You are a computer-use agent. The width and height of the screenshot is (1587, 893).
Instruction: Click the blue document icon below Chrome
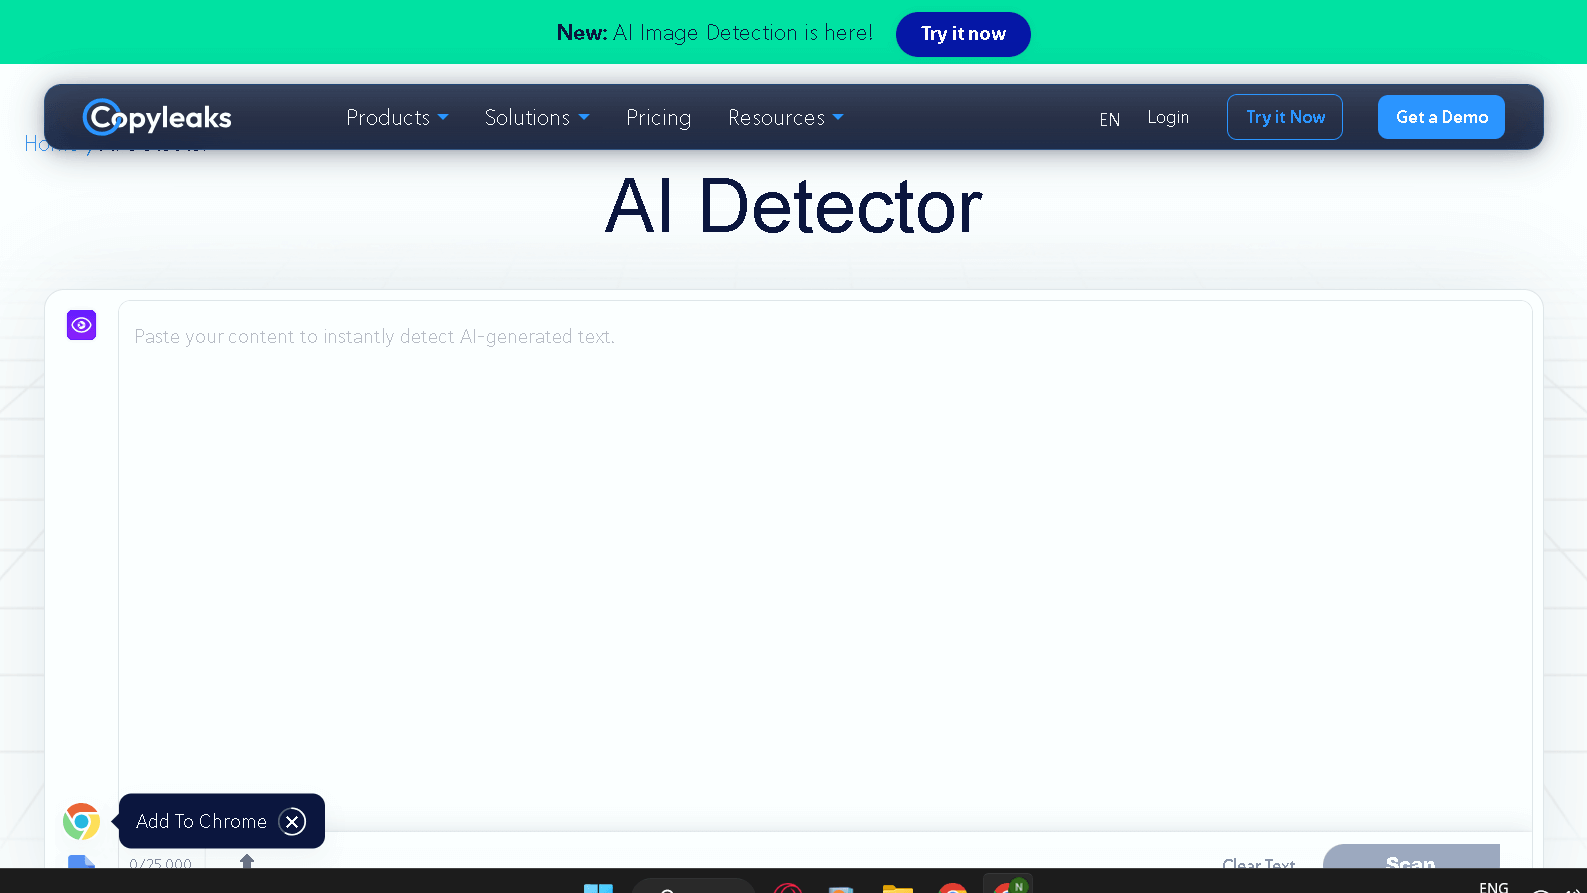click(81, 861)
